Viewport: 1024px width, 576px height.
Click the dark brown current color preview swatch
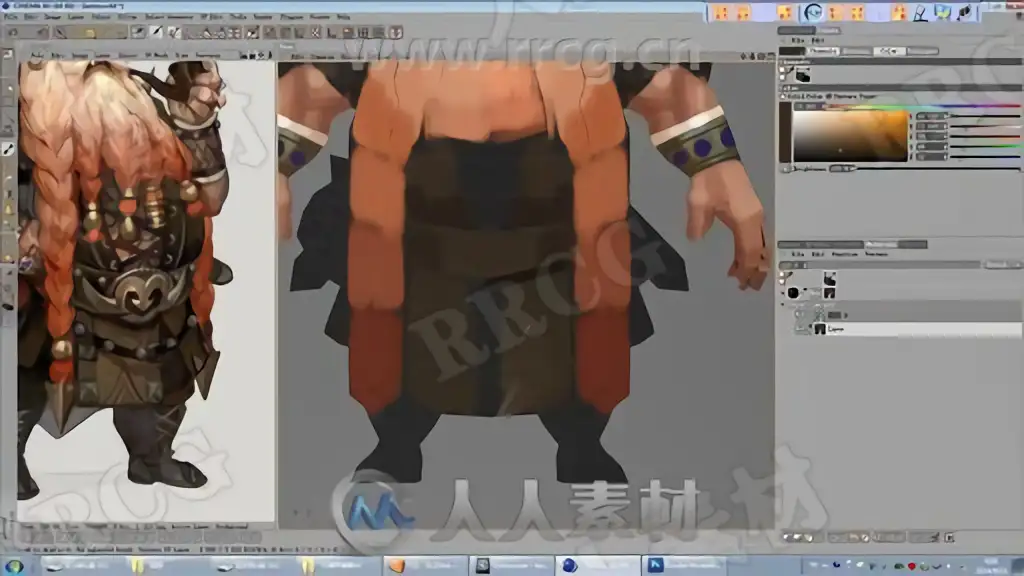(x=785, y=132)
